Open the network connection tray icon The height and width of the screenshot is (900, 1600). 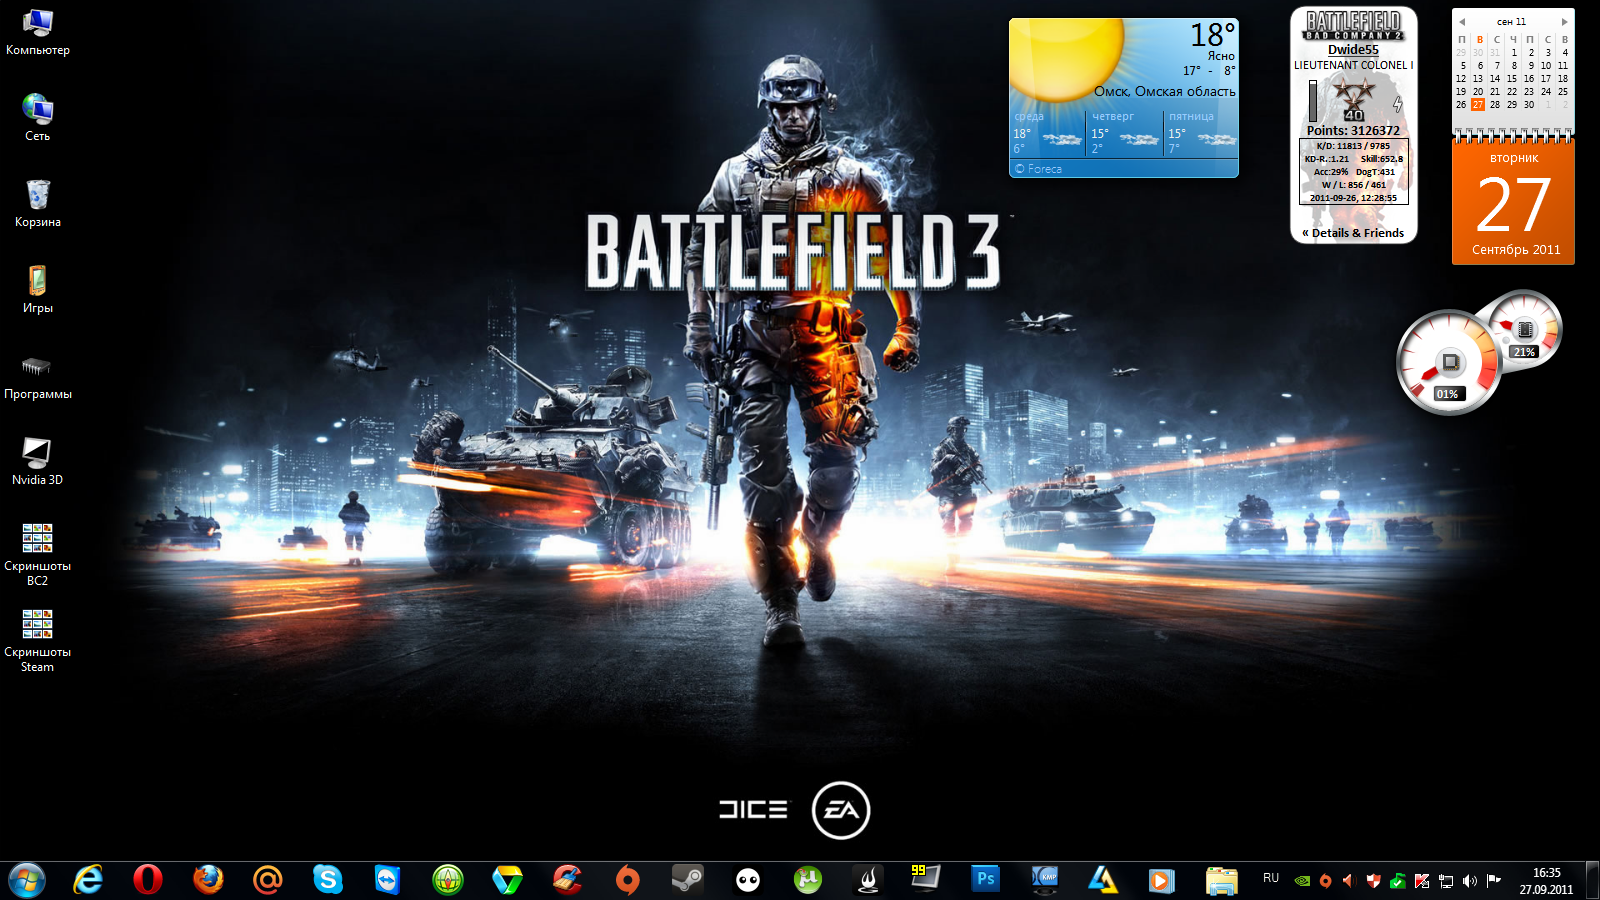(x=1446, y=881)
